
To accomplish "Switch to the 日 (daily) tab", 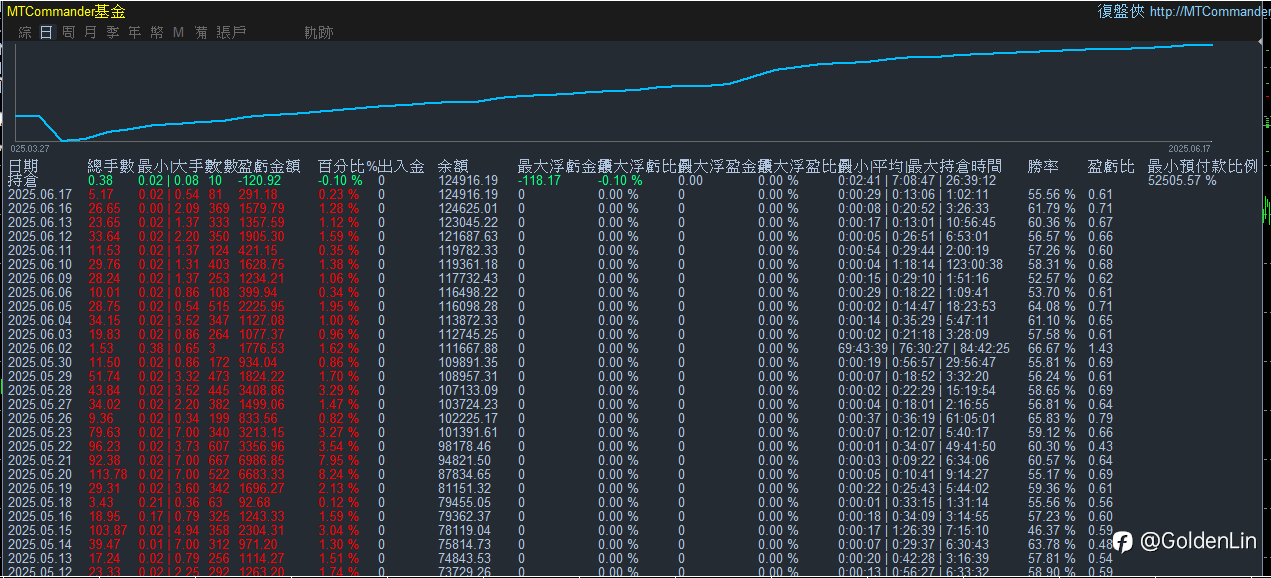I will (46, 32).
